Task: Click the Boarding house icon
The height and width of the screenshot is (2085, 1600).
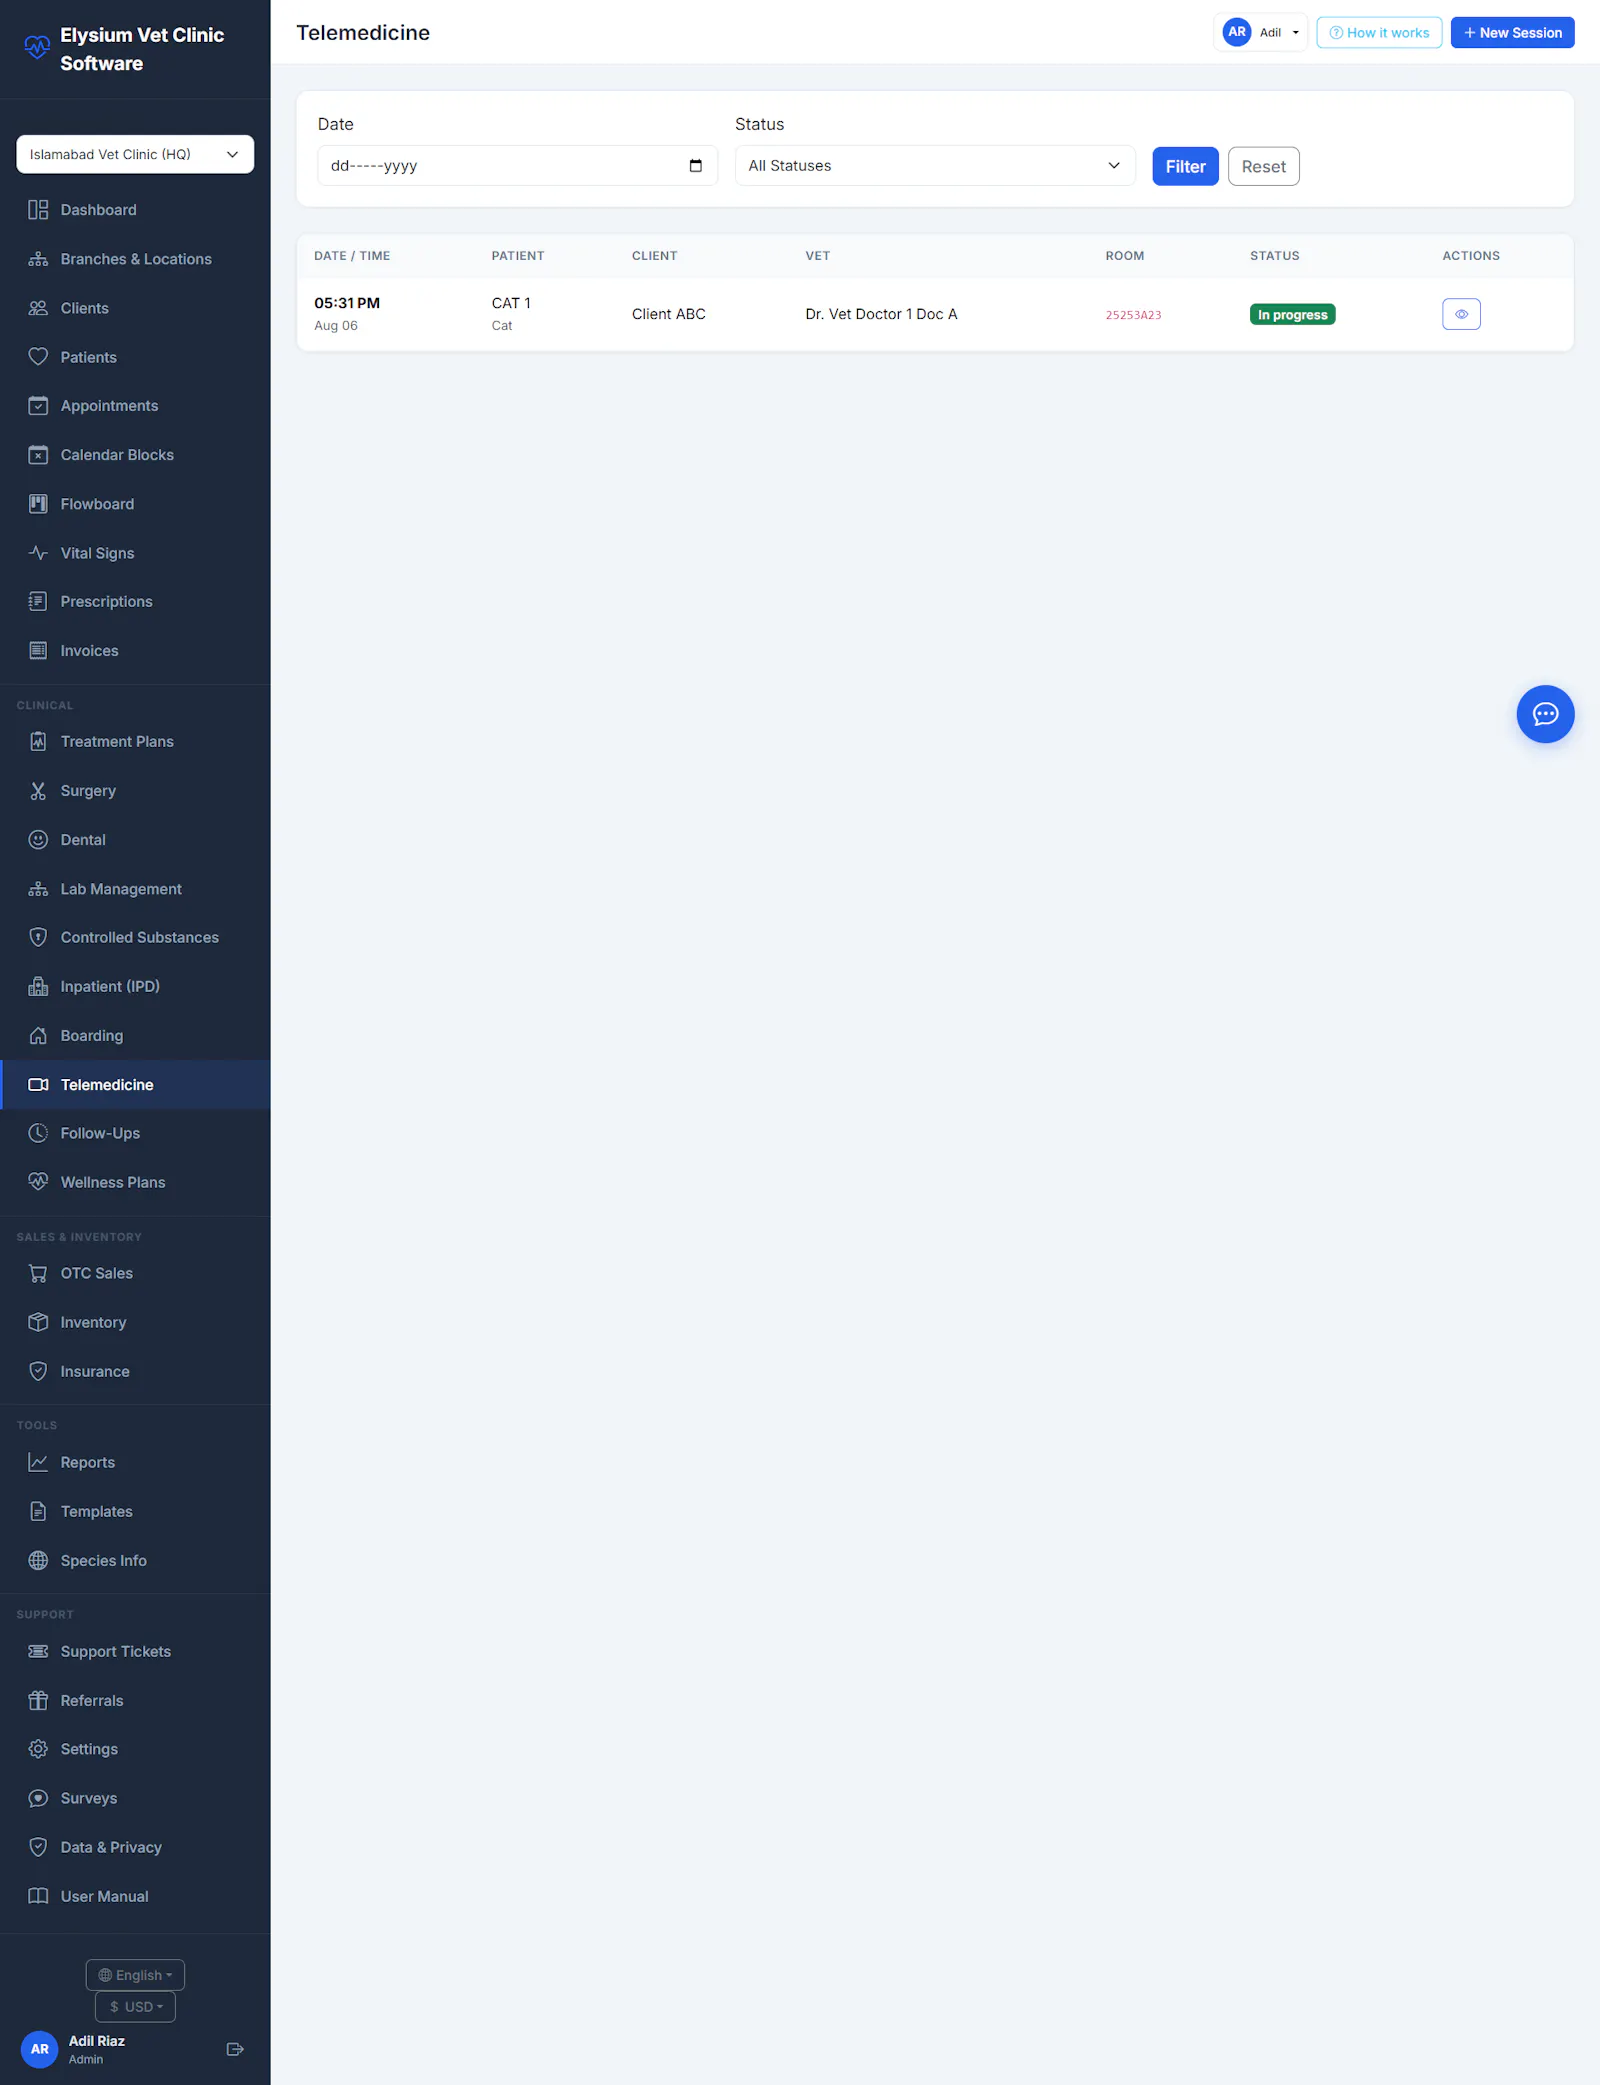Action: tap(38, 1036)
